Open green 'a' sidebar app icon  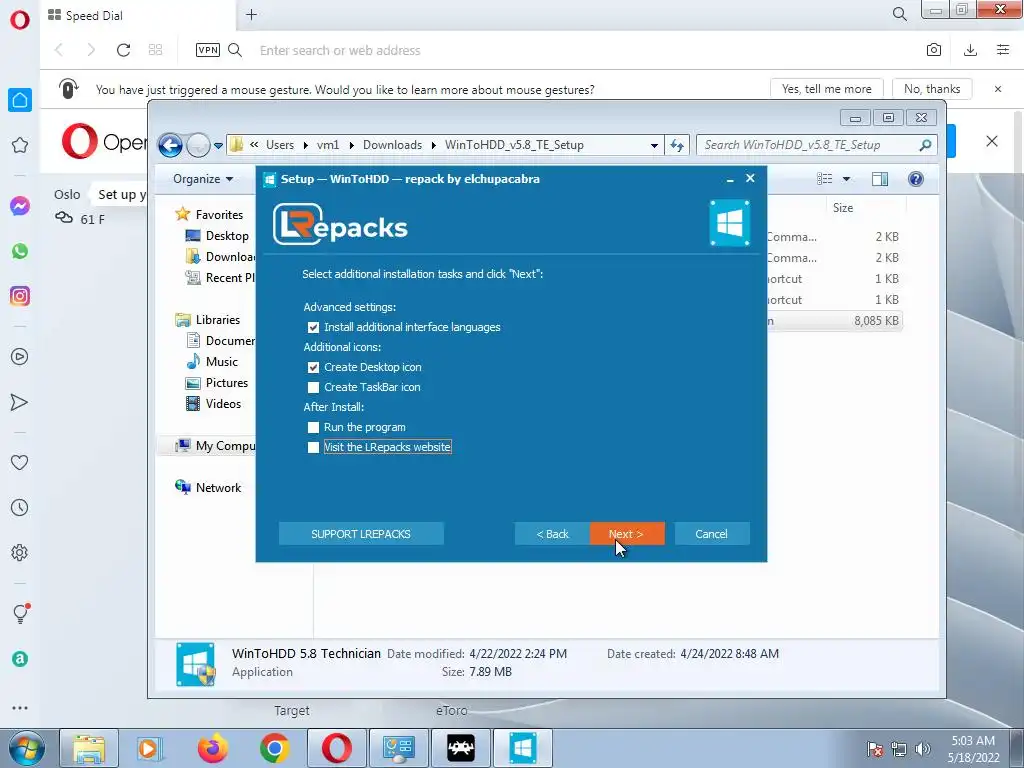[x=20, y=659]
